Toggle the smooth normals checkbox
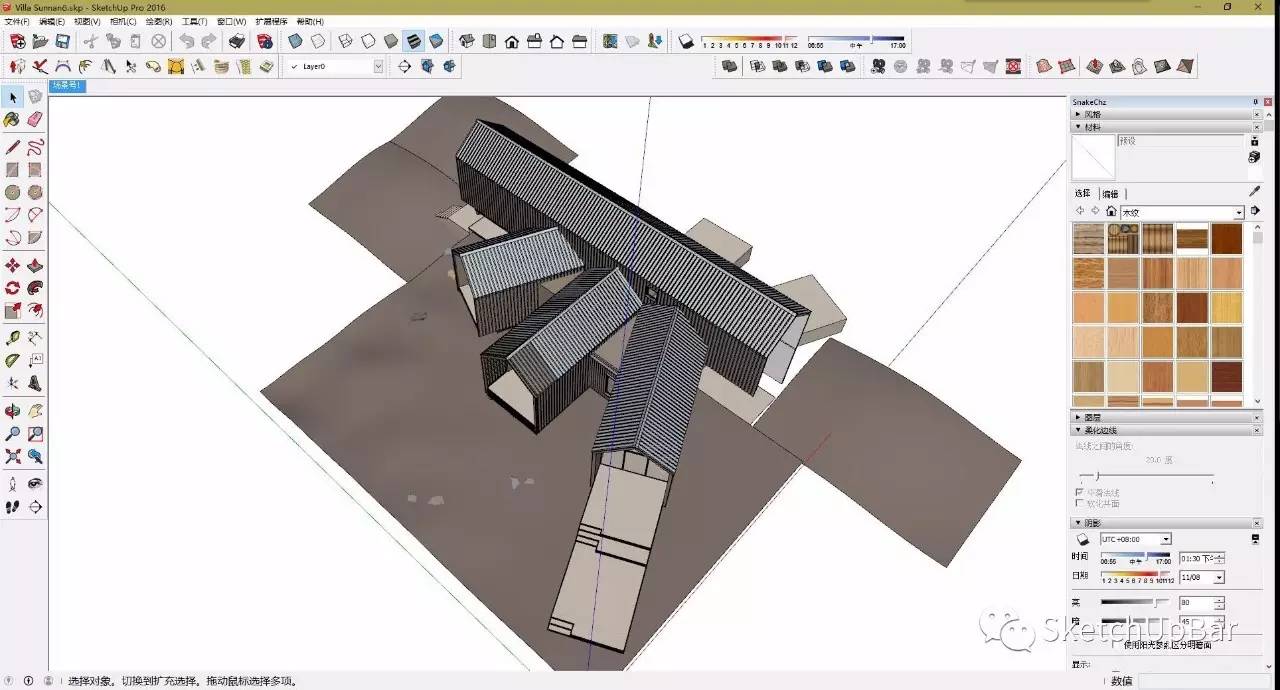This screenshot has height=690, width=1280. point(1079,492)
